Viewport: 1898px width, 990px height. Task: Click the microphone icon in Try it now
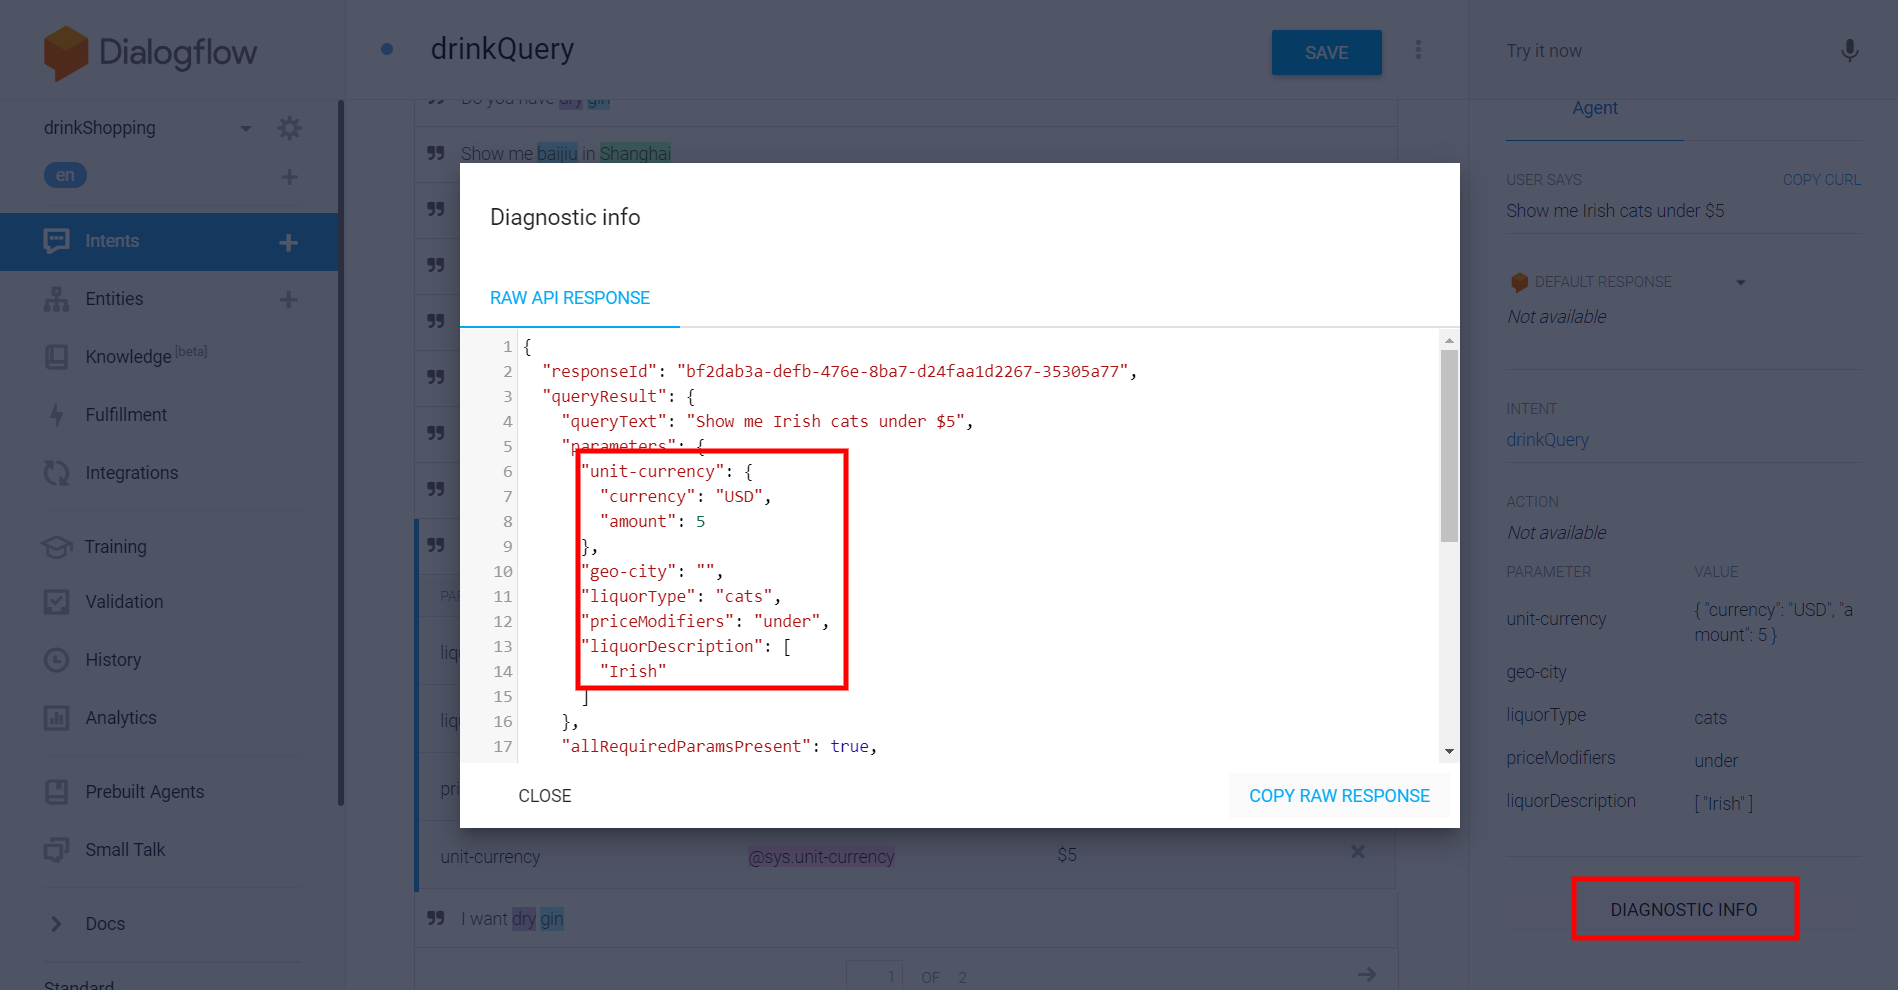point(1850,51)
